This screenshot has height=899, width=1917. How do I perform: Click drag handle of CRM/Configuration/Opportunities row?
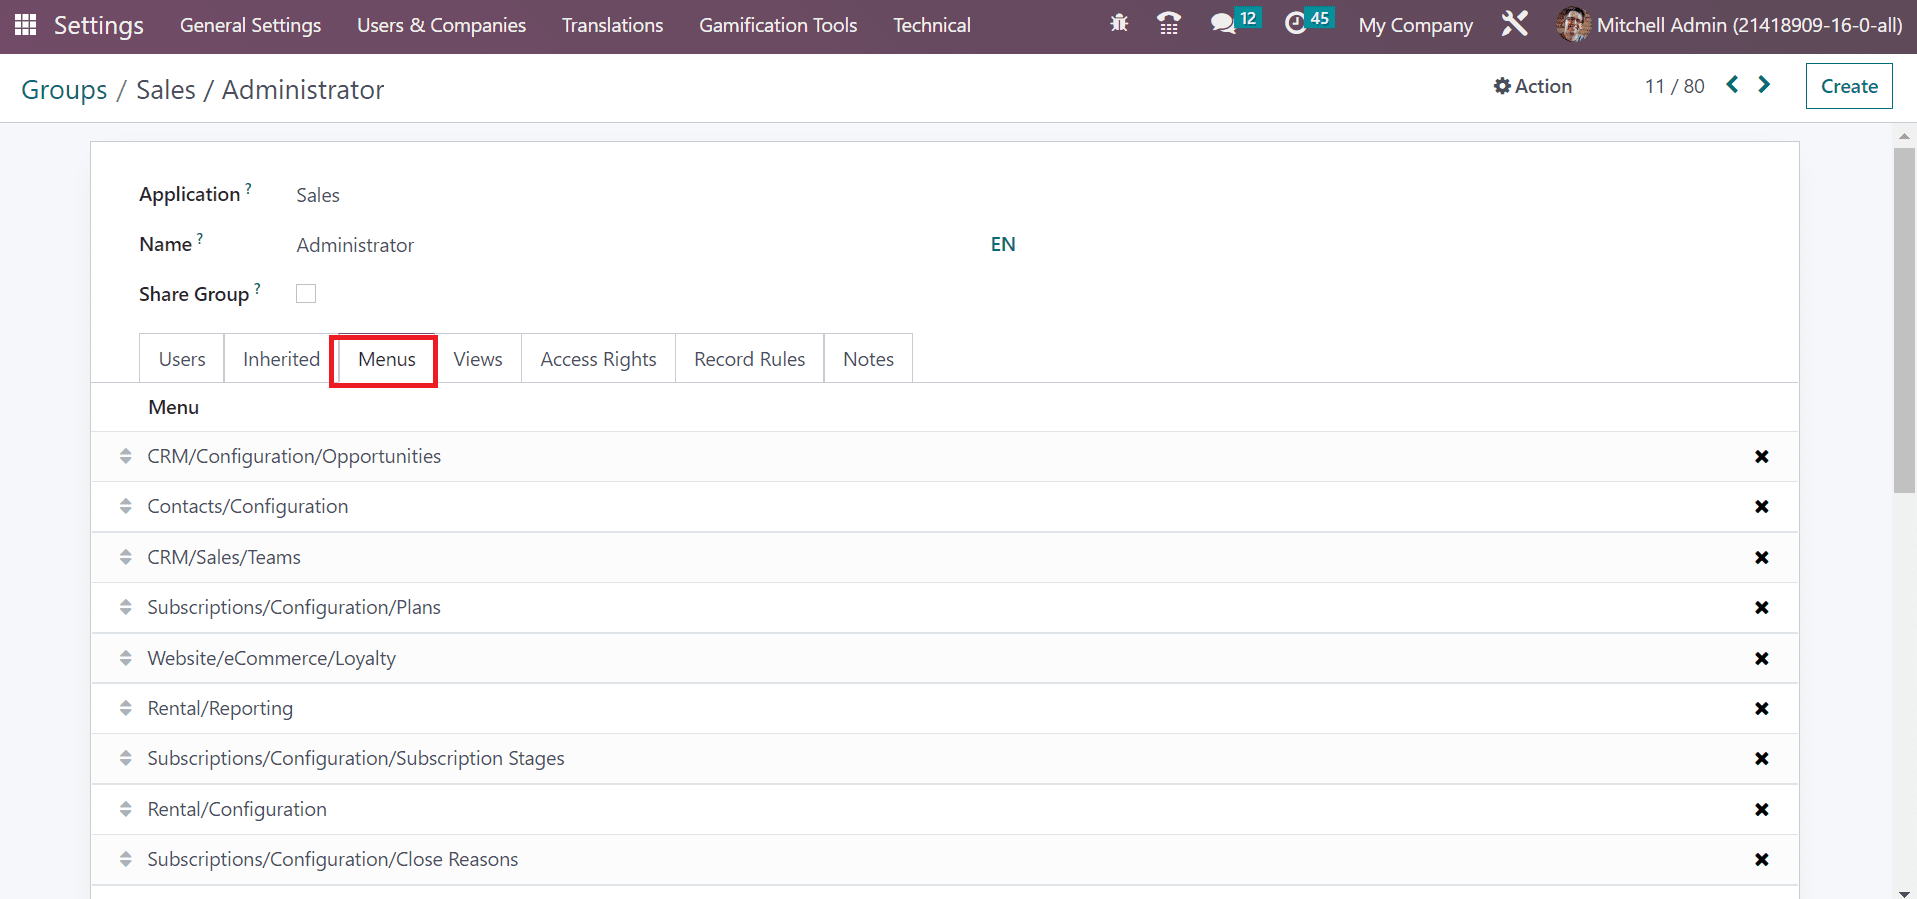pos(125,456)
